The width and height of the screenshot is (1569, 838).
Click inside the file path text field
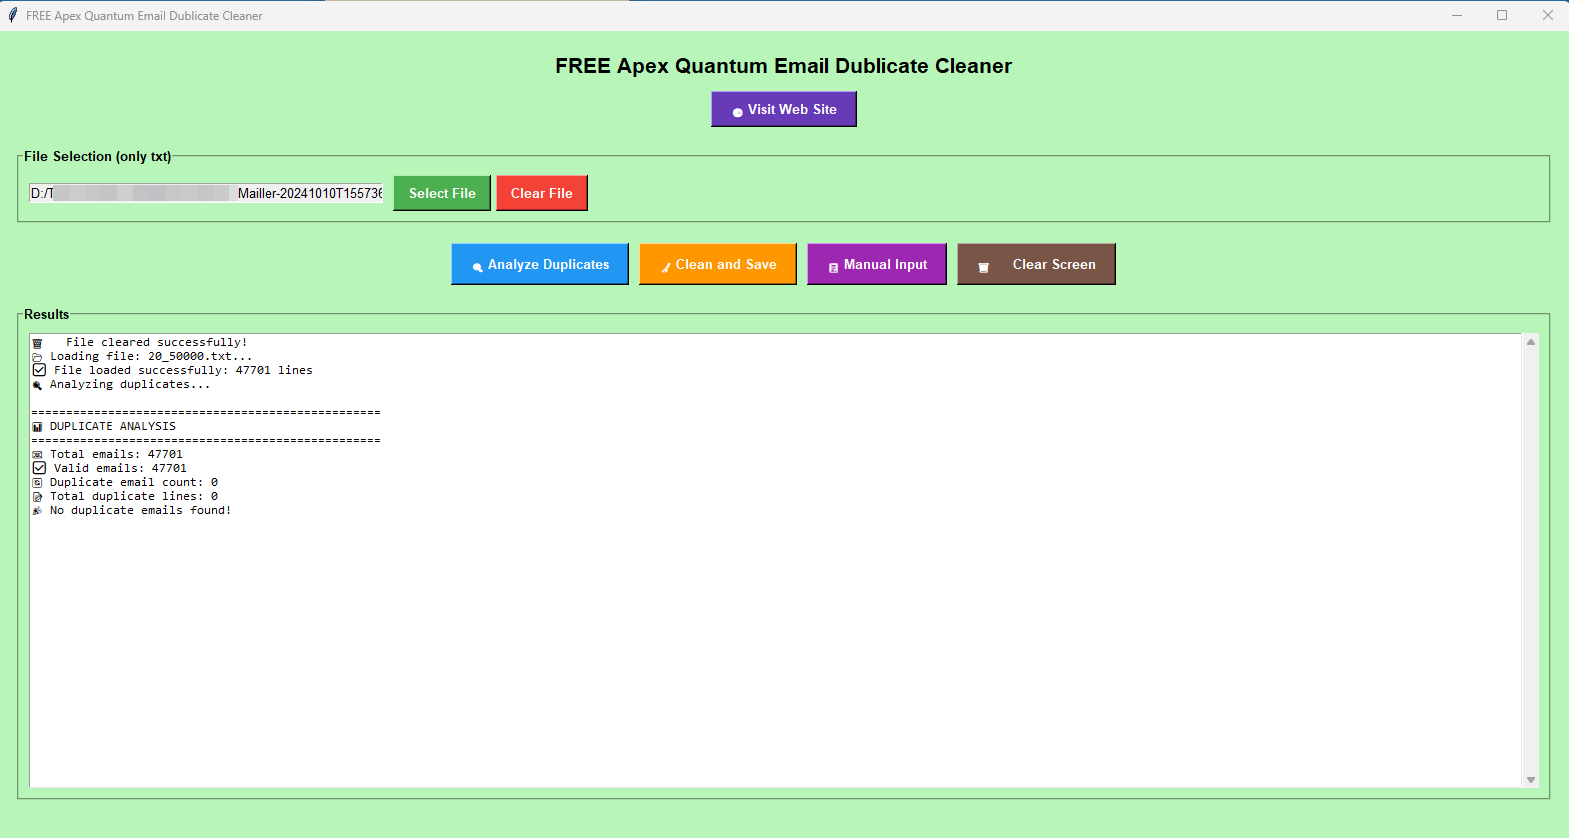click(x=206, y=193)
